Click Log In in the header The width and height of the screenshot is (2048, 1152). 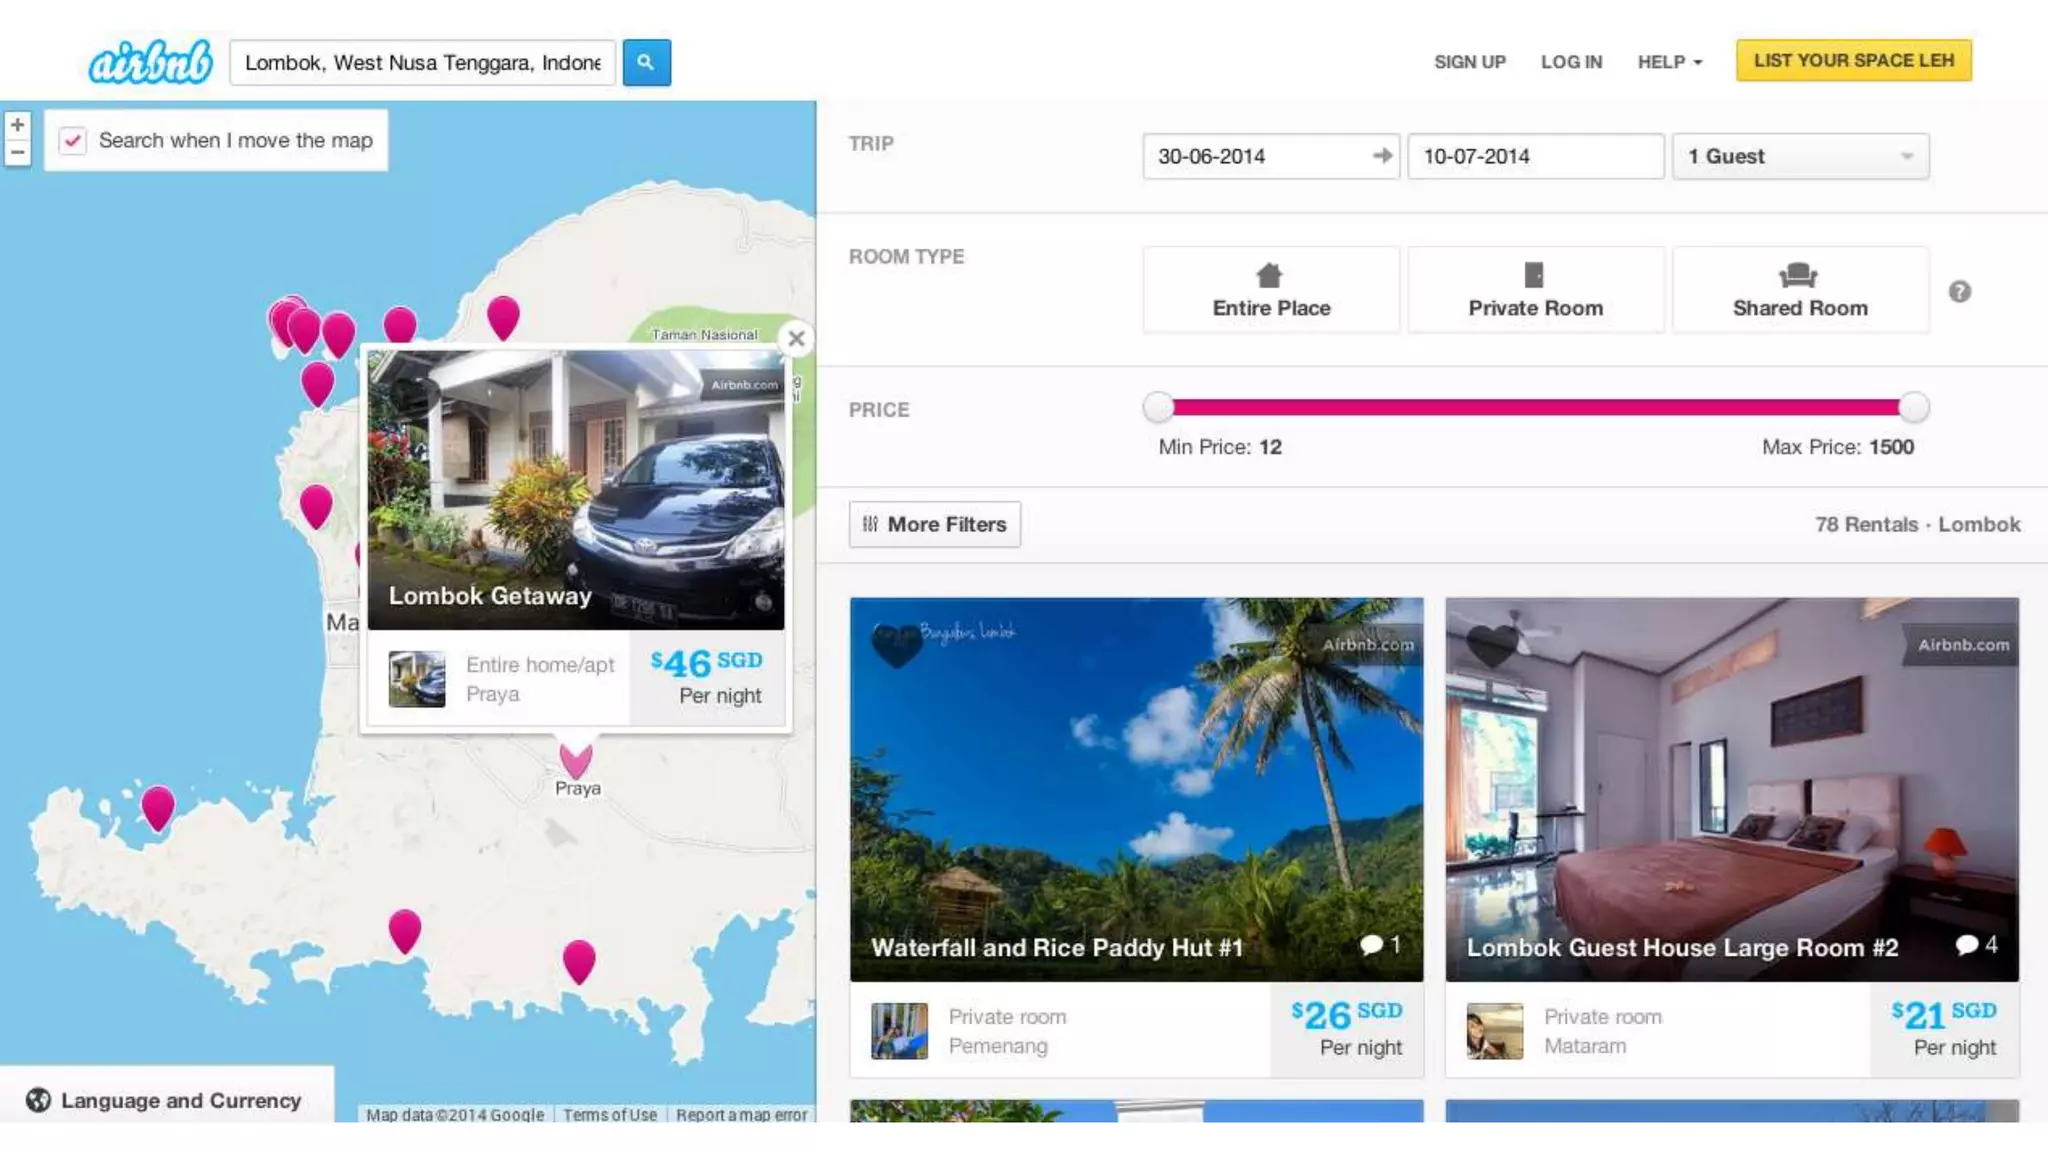1570,62
